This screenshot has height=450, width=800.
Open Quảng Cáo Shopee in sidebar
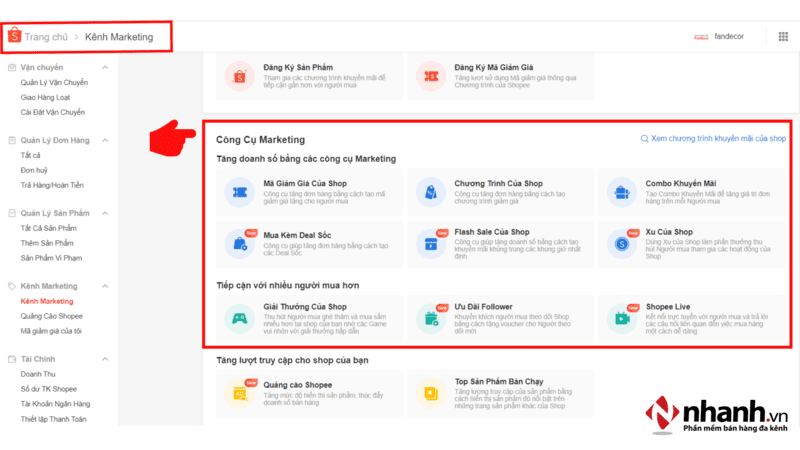[51, 316]
